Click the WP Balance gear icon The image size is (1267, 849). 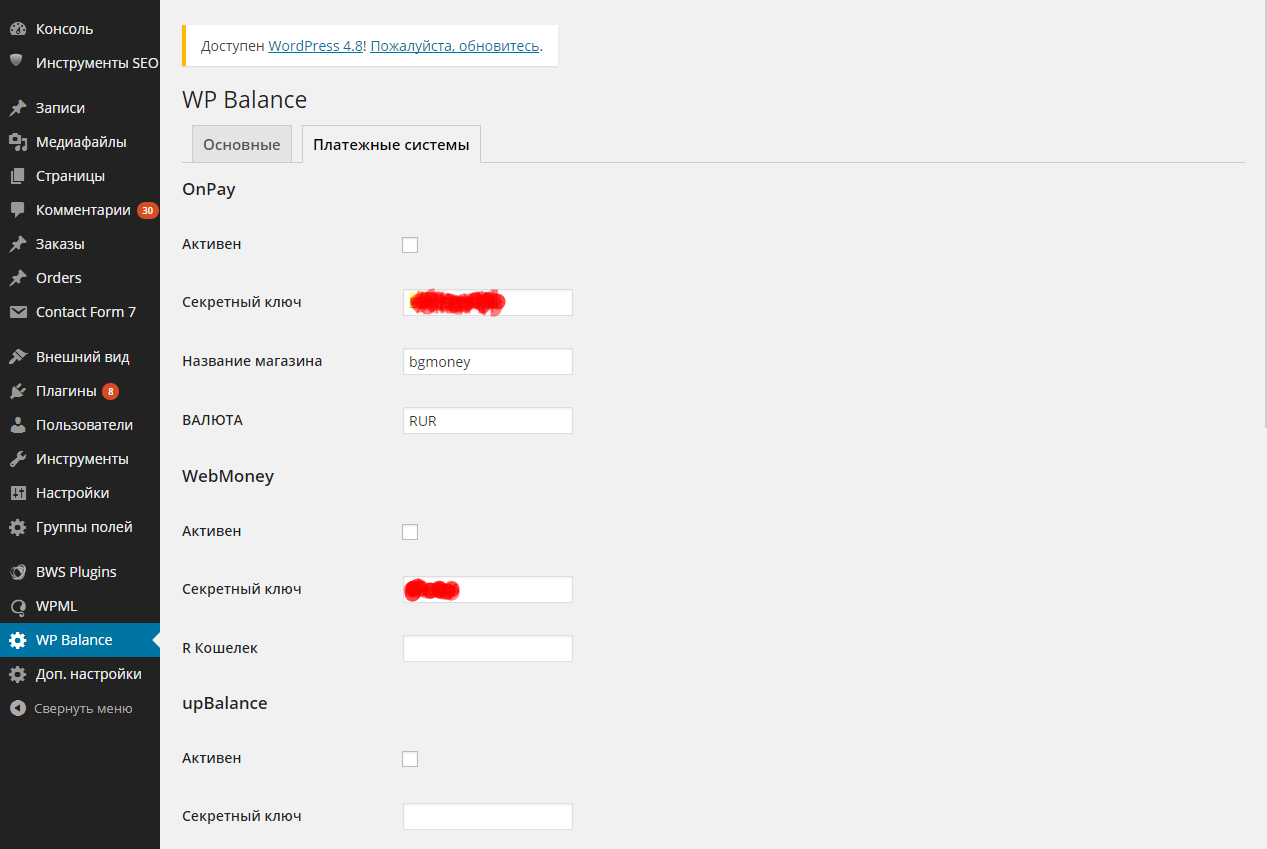click(17, 640)
